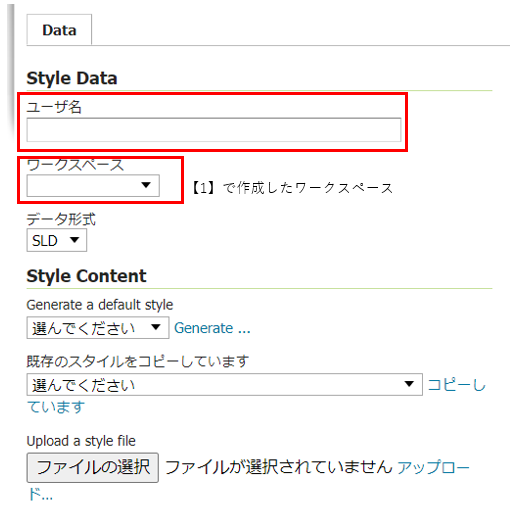The height and width of the screenshot is (516, 510).
Task: Expand the Generate a default style dropdown
Action: coord(98,328)
